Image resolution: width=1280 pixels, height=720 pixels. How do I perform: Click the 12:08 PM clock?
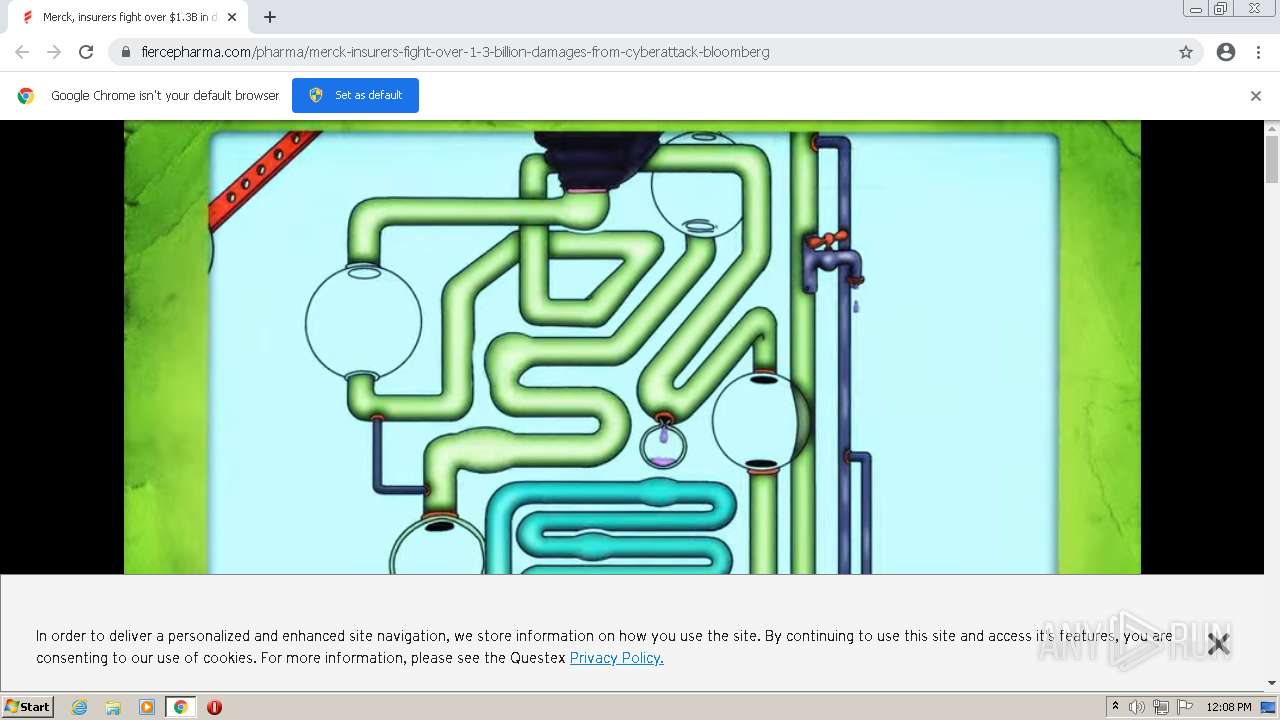click(x=1228, y=707)
